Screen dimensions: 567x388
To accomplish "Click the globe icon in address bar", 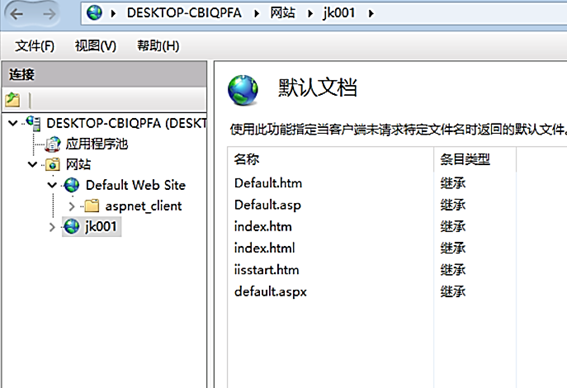I will [94, 13].
